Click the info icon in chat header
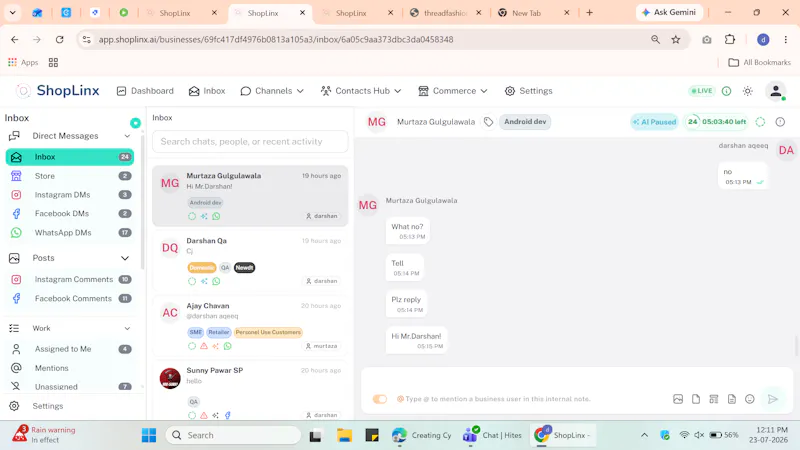The image size is (800, 450). click(780, 122)
